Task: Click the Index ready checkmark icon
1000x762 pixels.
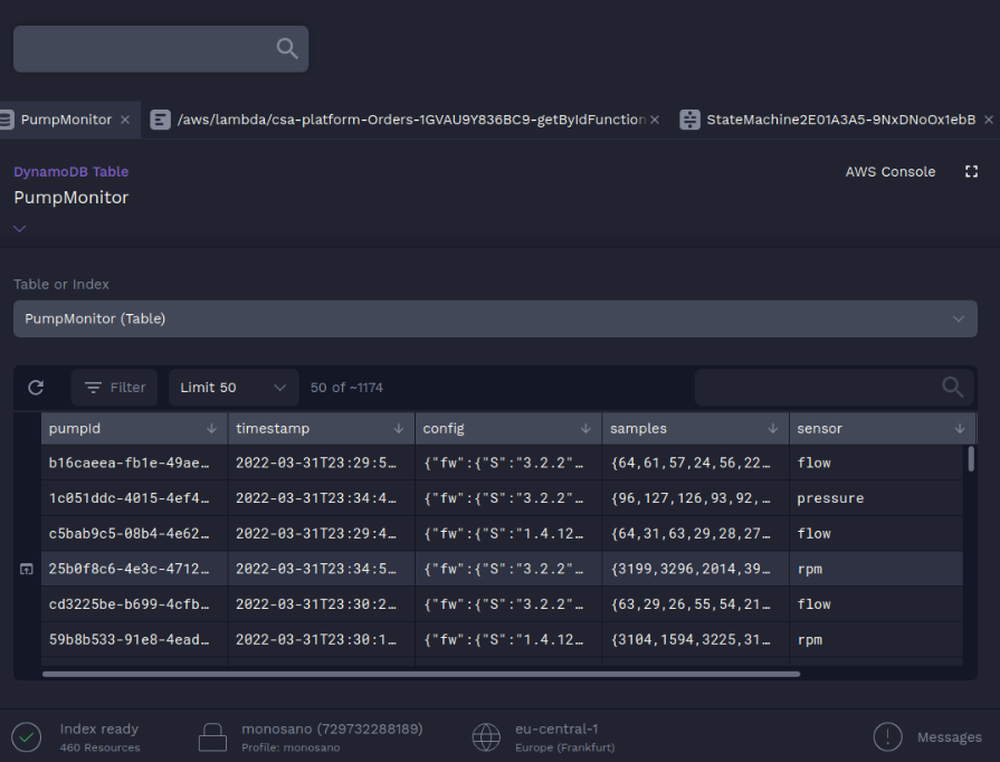Action: click(26, 737)
